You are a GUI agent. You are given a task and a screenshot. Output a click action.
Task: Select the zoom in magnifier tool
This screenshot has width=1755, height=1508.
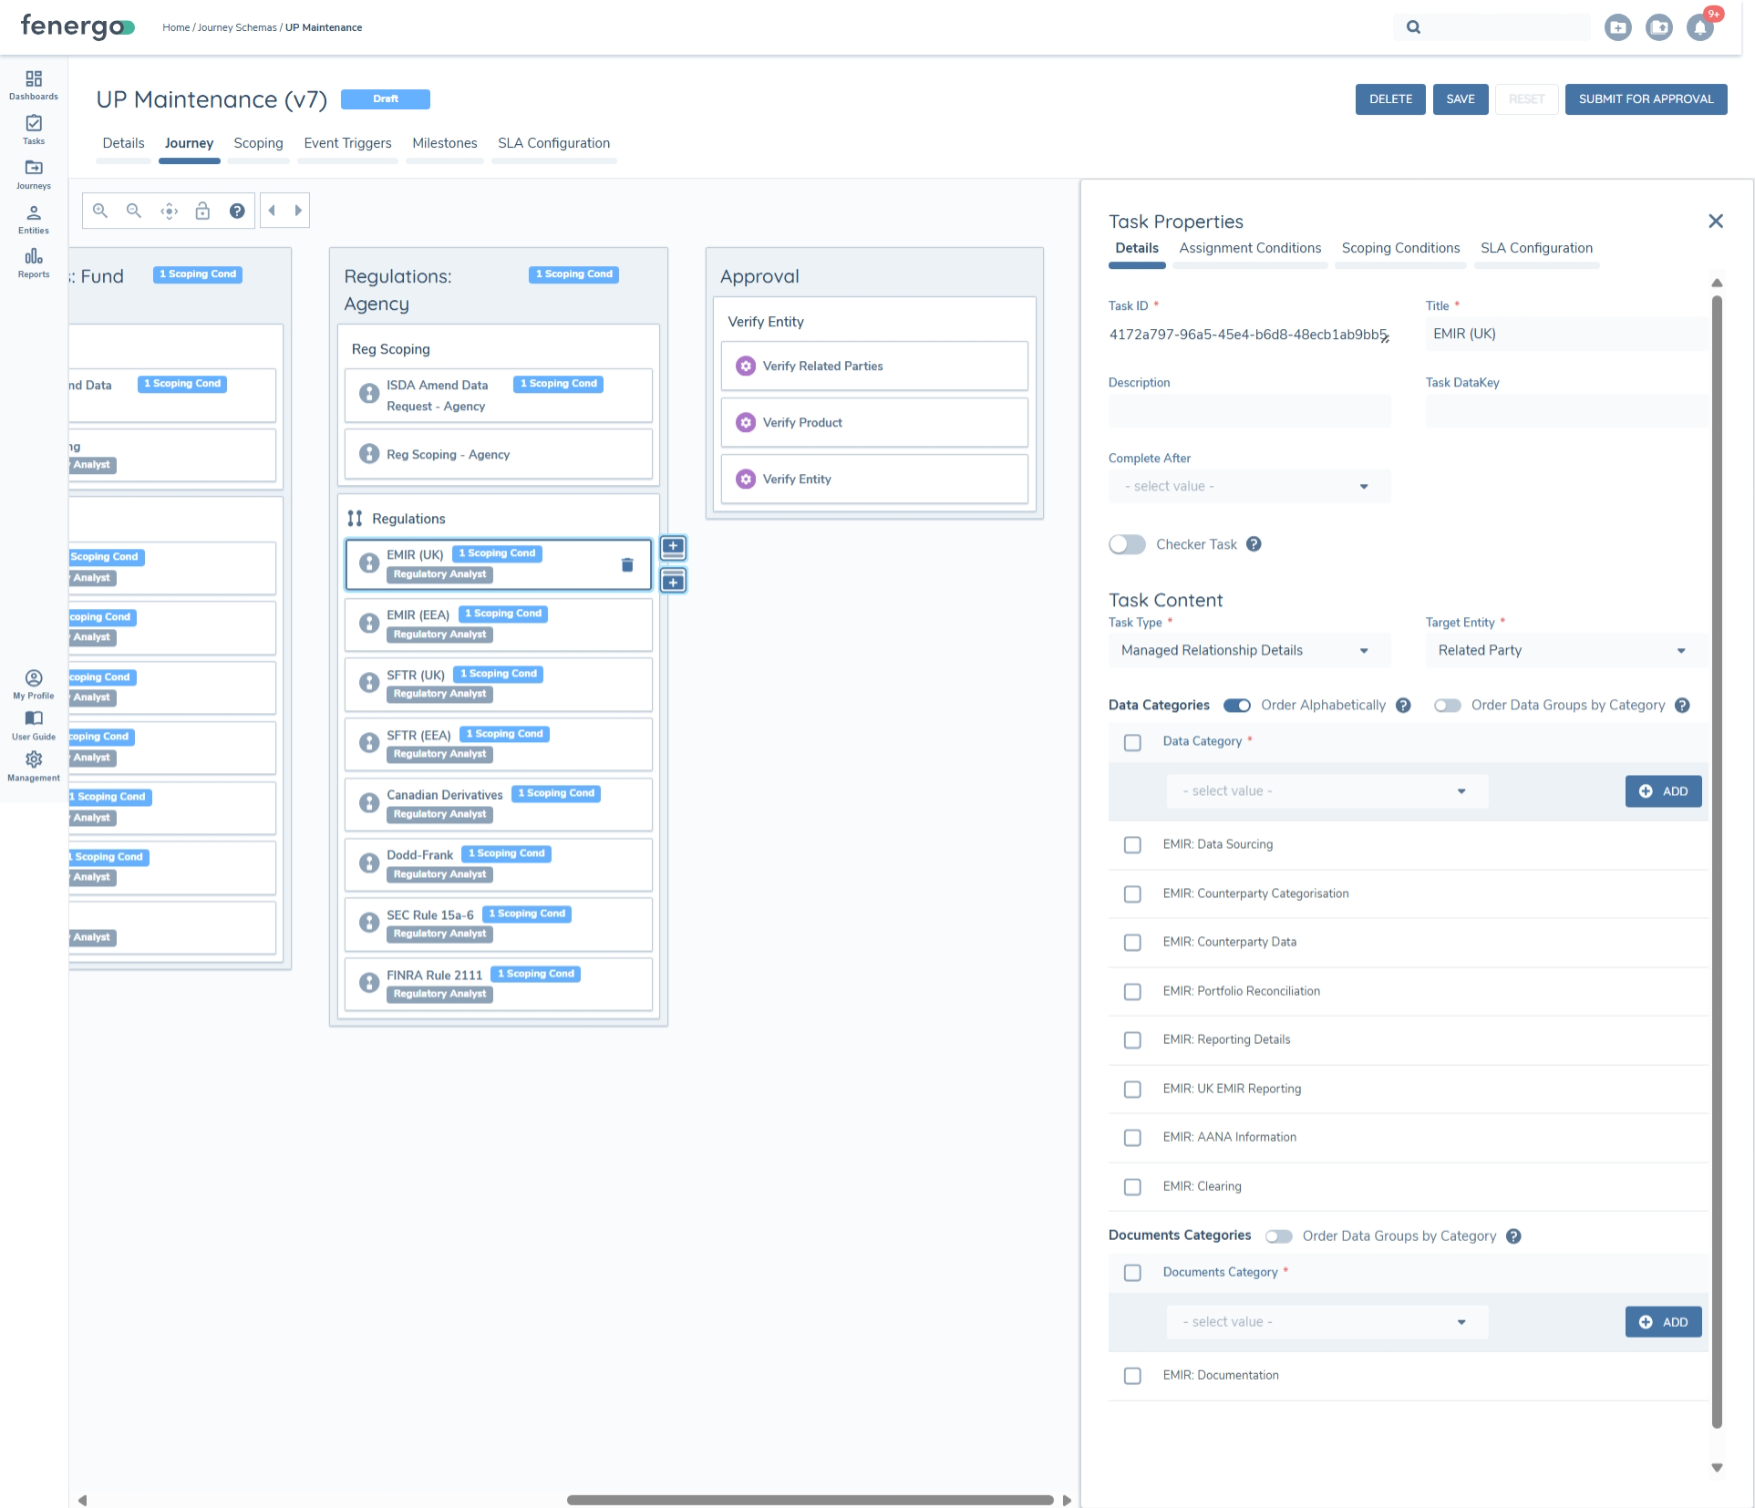(x=100, y=210)
